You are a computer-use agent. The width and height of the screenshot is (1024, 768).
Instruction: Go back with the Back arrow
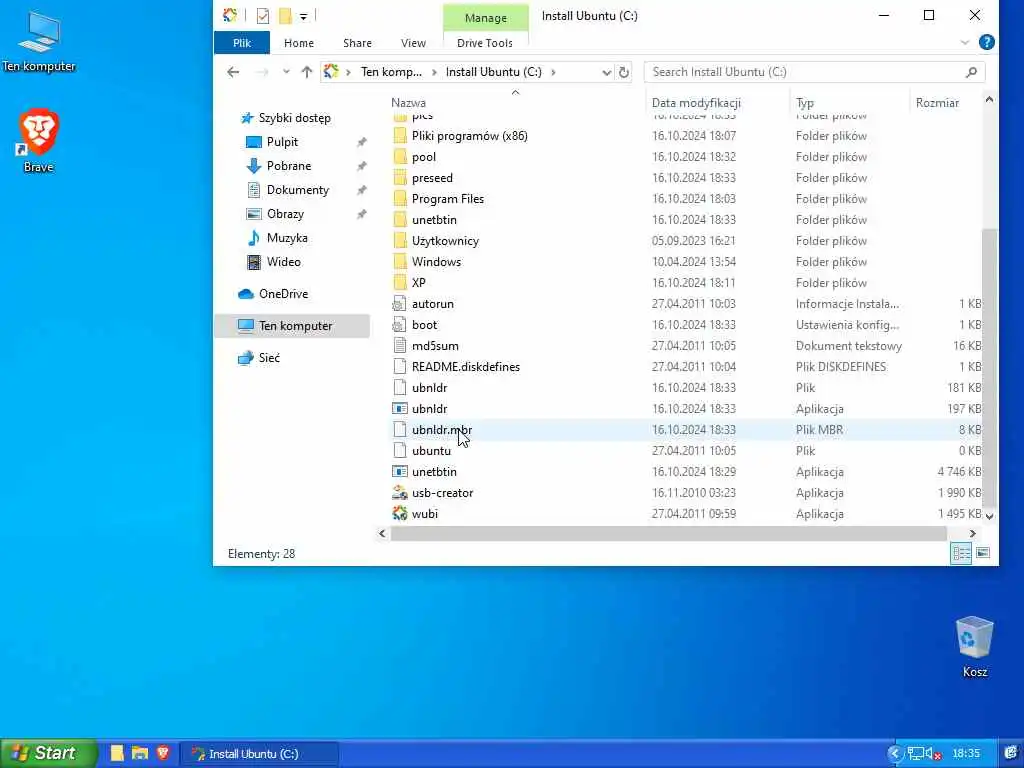point(233,72)
